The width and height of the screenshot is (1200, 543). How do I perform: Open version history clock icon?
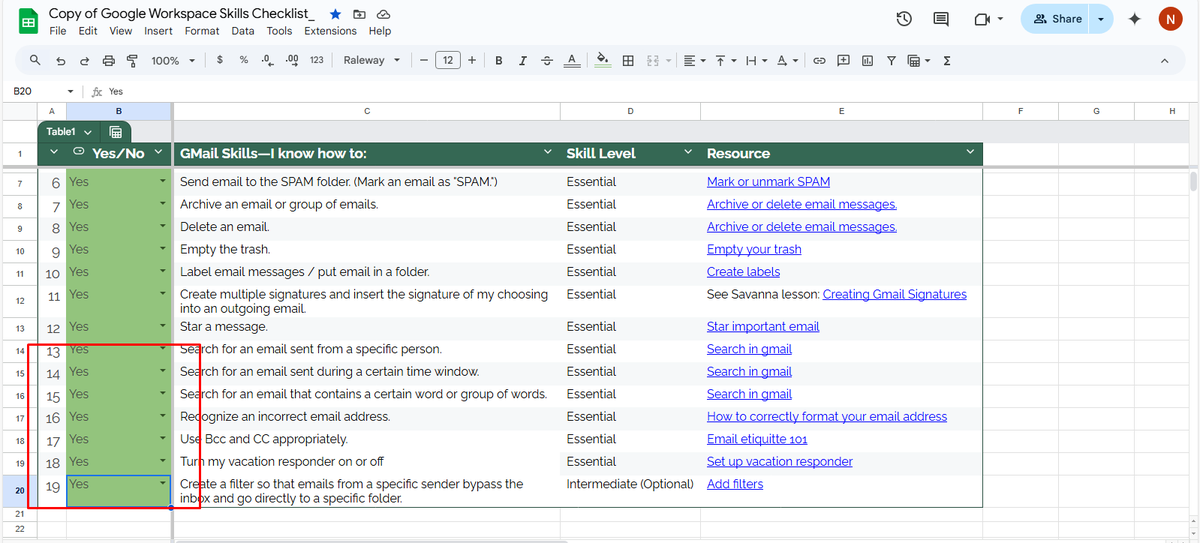[904, 19]
